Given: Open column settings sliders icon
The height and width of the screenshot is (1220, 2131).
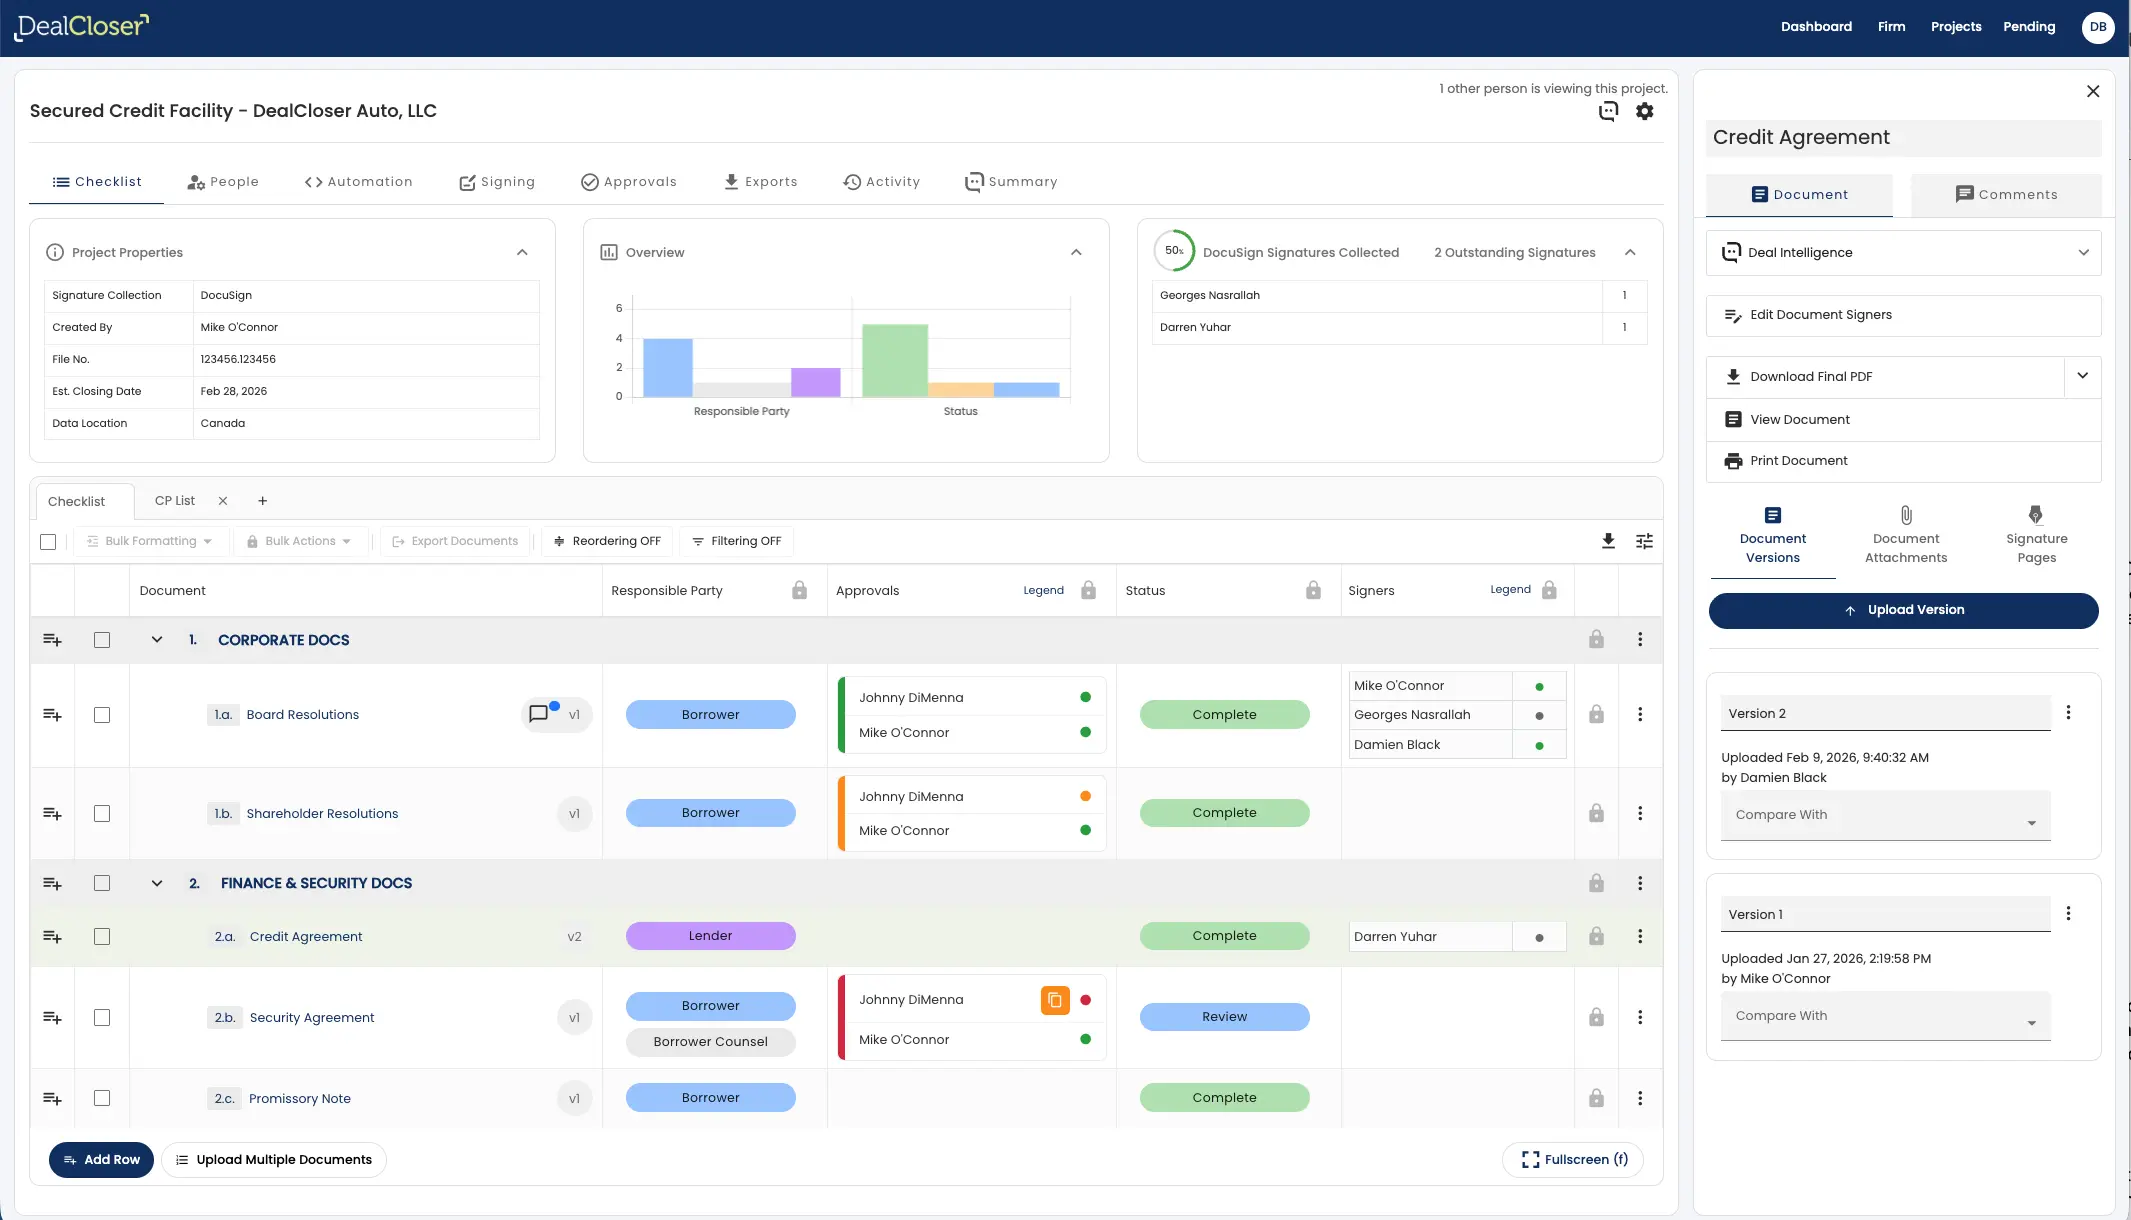Looking at the screenshot, I should [1644, 541].
